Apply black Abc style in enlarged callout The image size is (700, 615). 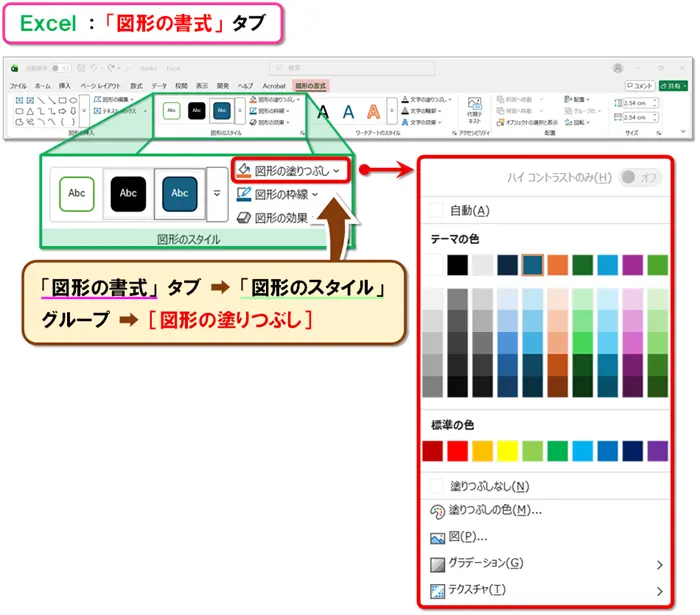click(x=128, y=194)
